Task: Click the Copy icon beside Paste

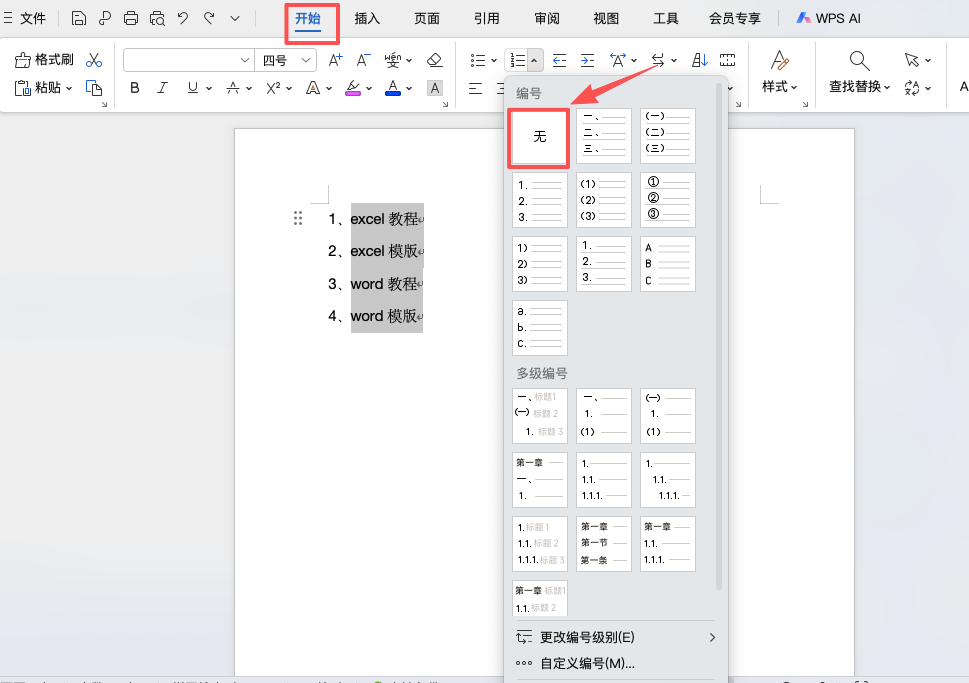Action: pyautogui.click(x=94, y=88)
